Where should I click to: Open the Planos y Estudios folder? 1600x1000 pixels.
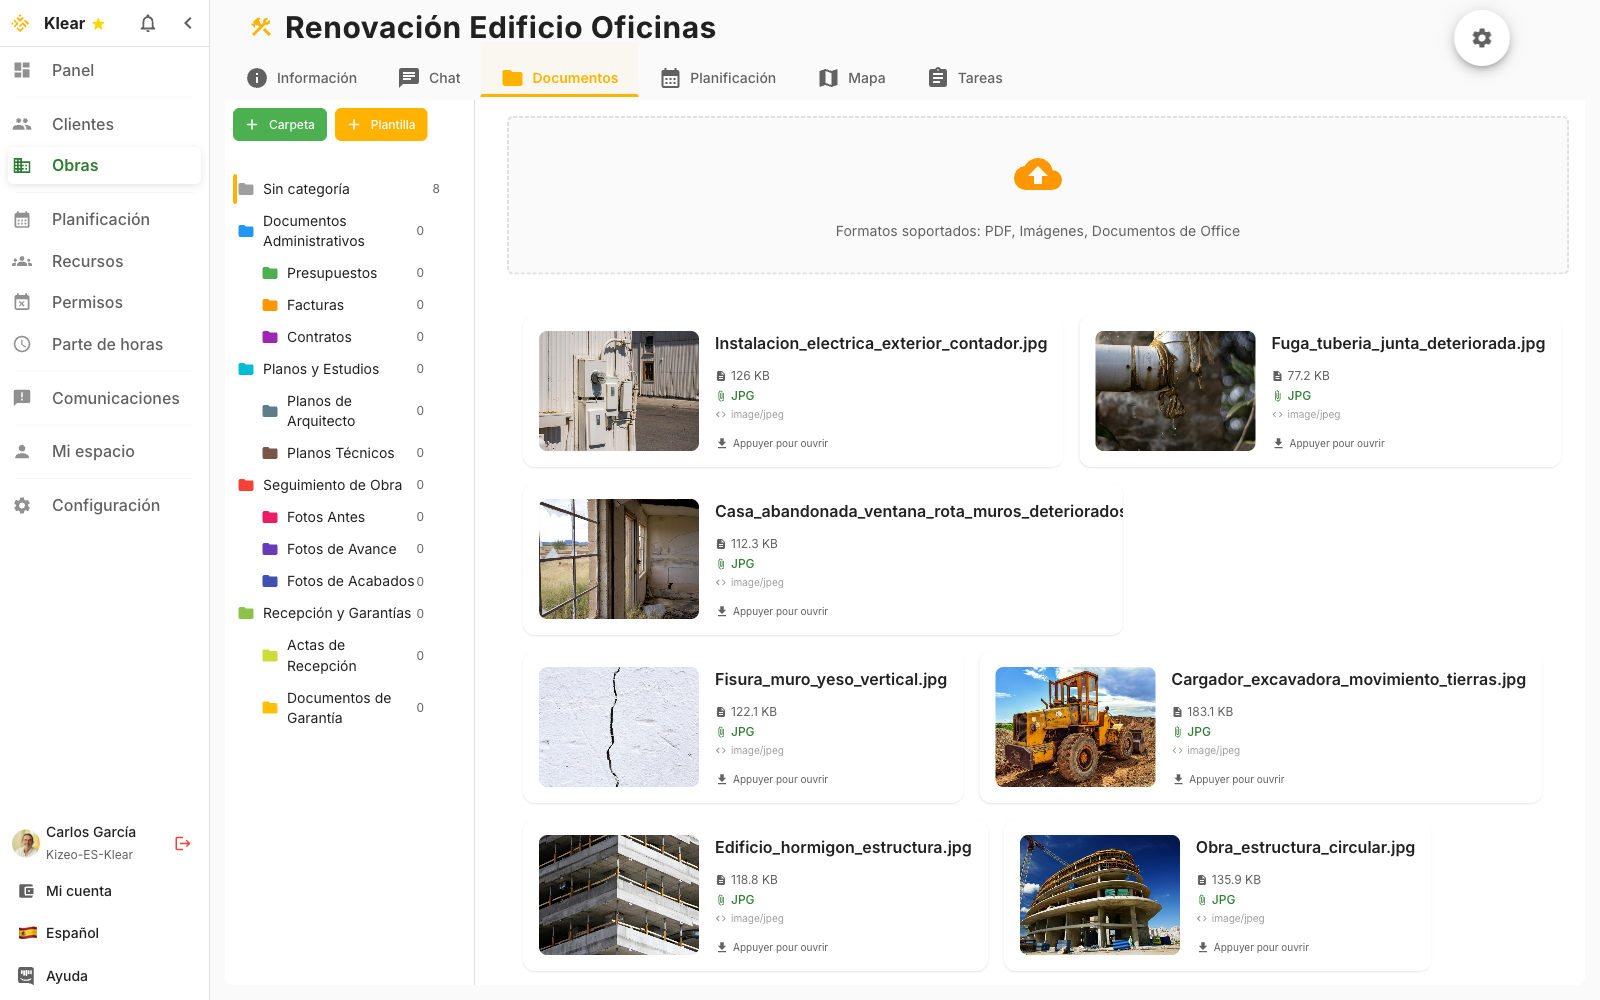[320, 368]
